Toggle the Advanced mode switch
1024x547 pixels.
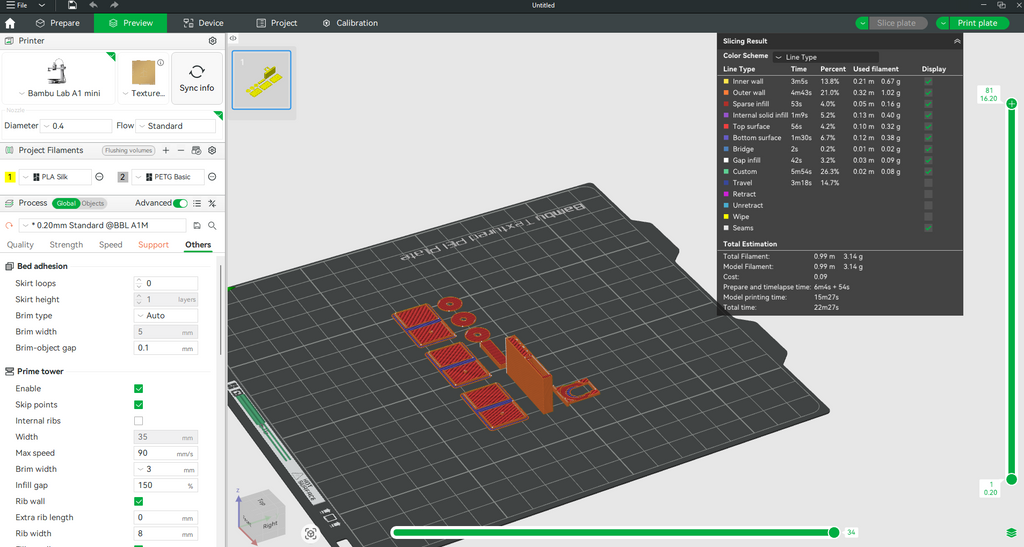180,203
